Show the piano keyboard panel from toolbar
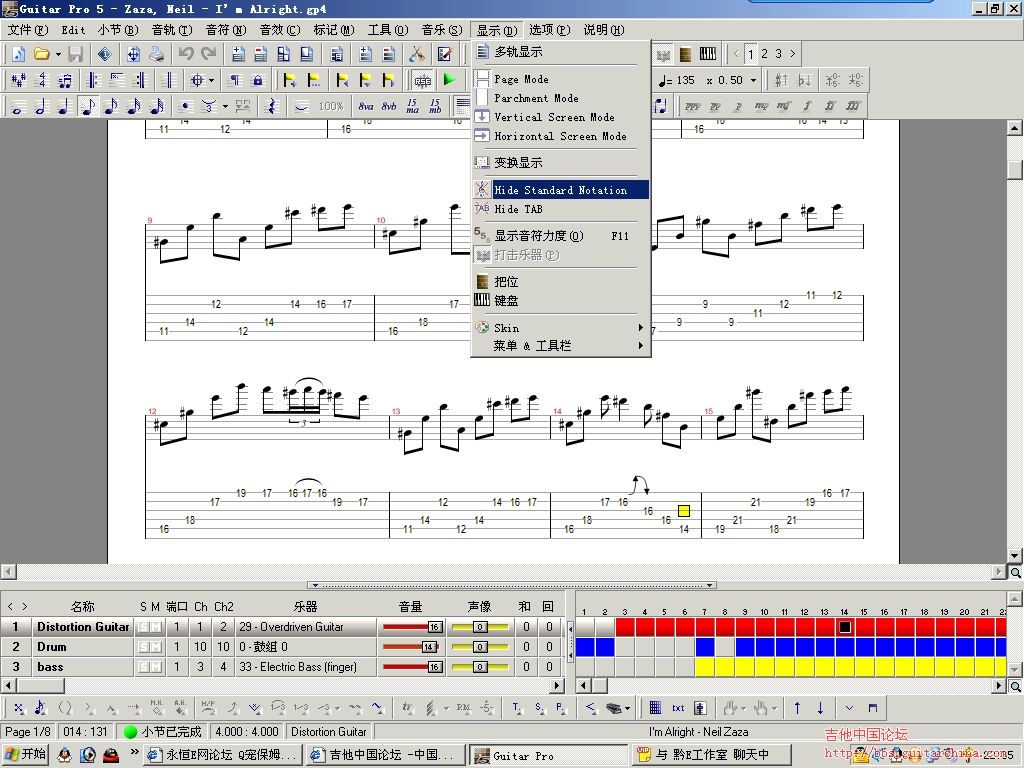Viewport: 1024px width, 768px height. pyautogui.click(x=707, y=54)
